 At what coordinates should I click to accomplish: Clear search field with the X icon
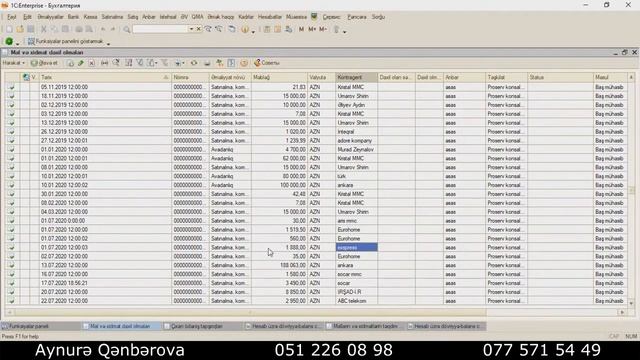(x=199, y=29)
